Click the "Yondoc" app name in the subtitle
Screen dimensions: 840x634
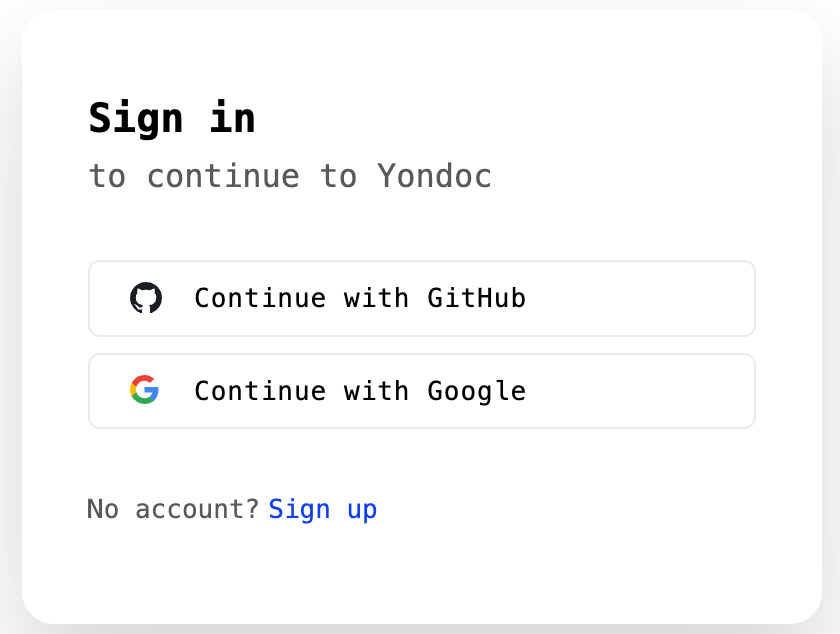coord(434,176)
